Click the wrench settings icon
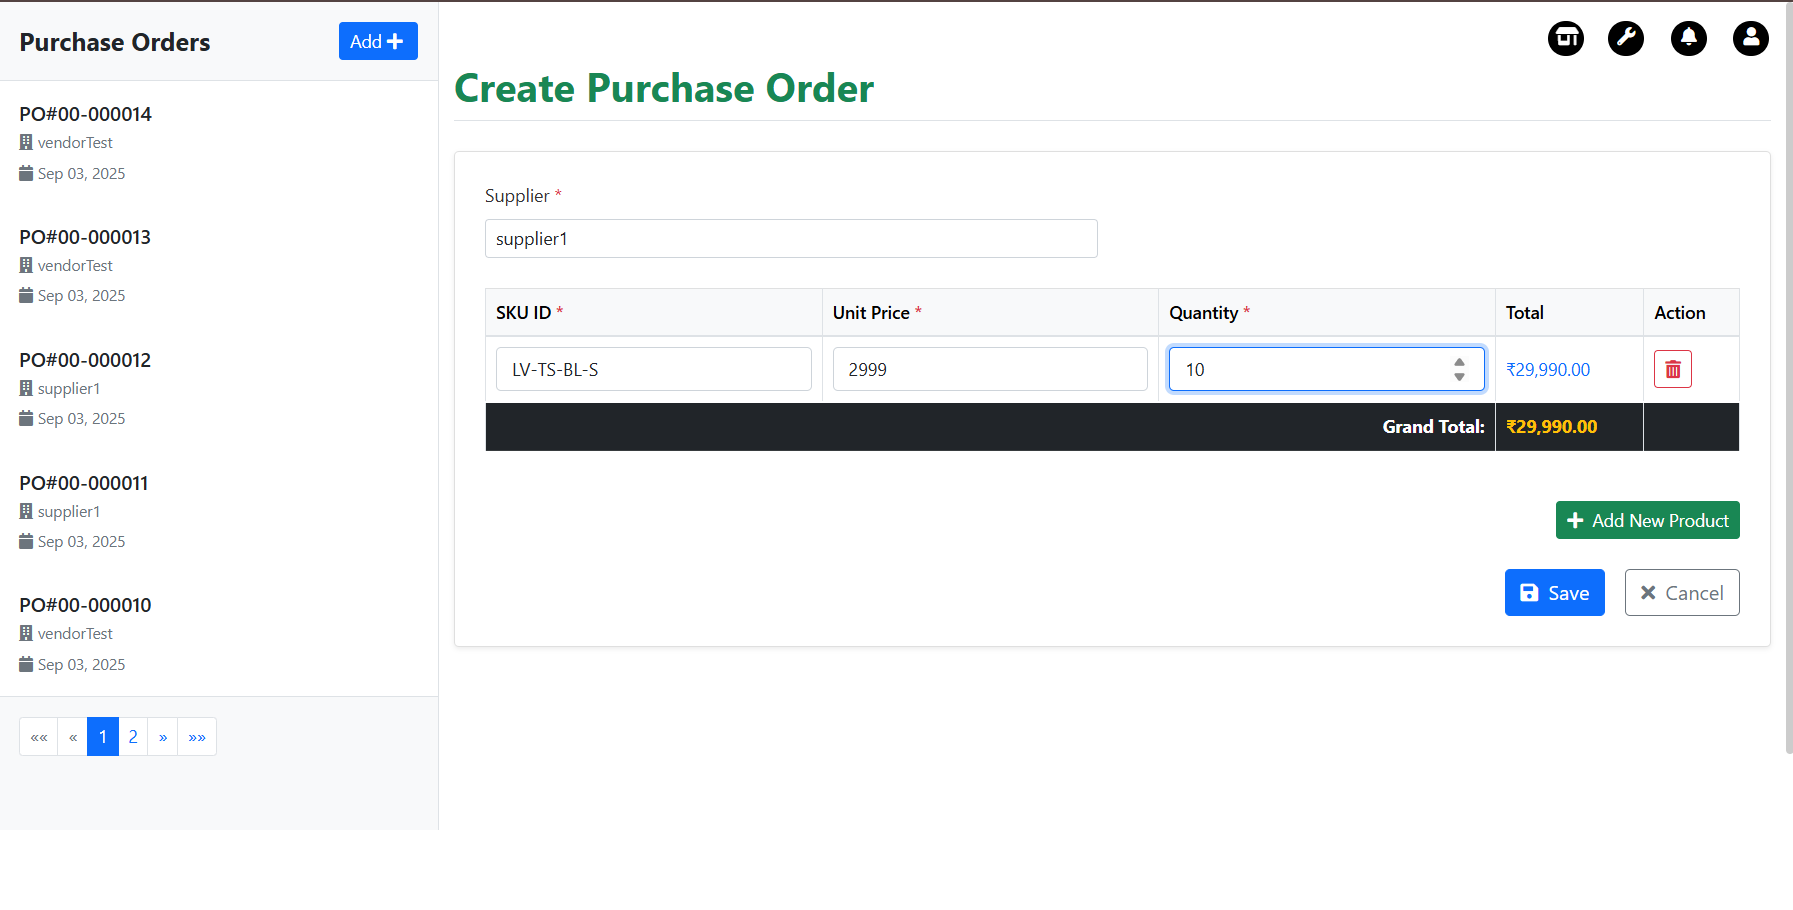The width and height of the screenshot is (1793, 910). click(1625, 39)
